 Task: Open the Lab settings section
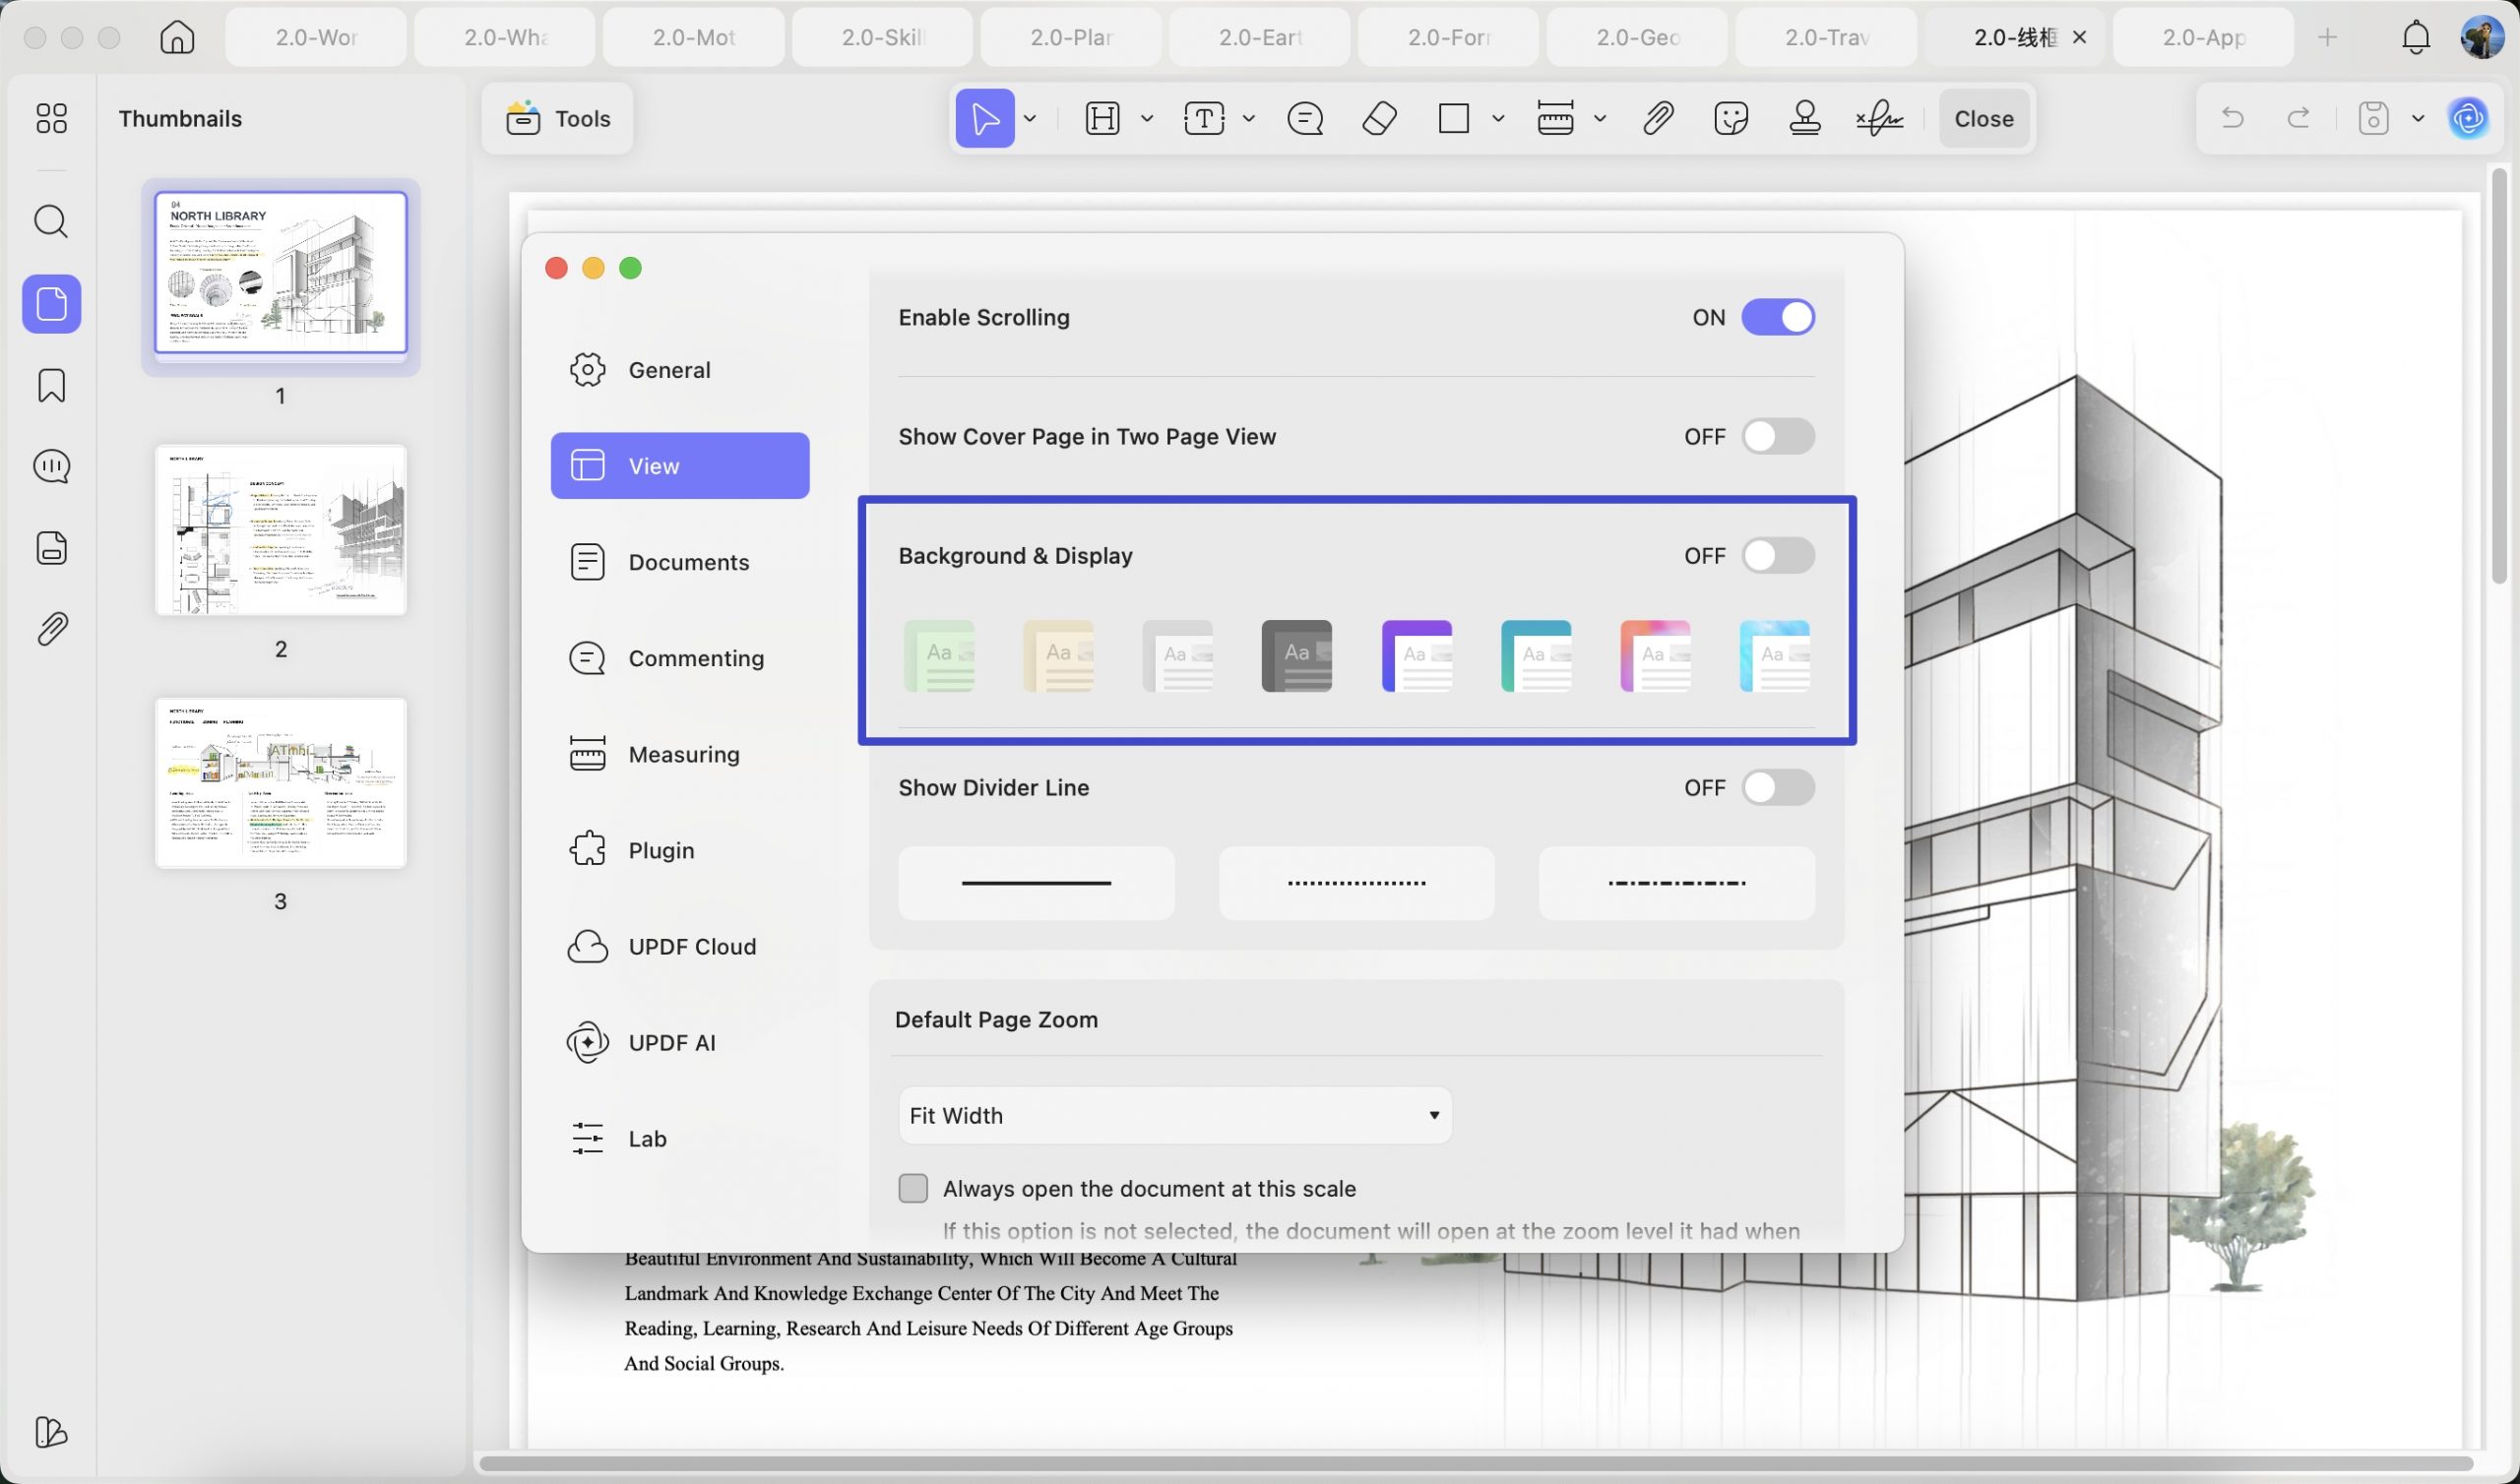tap(680, 1138)
